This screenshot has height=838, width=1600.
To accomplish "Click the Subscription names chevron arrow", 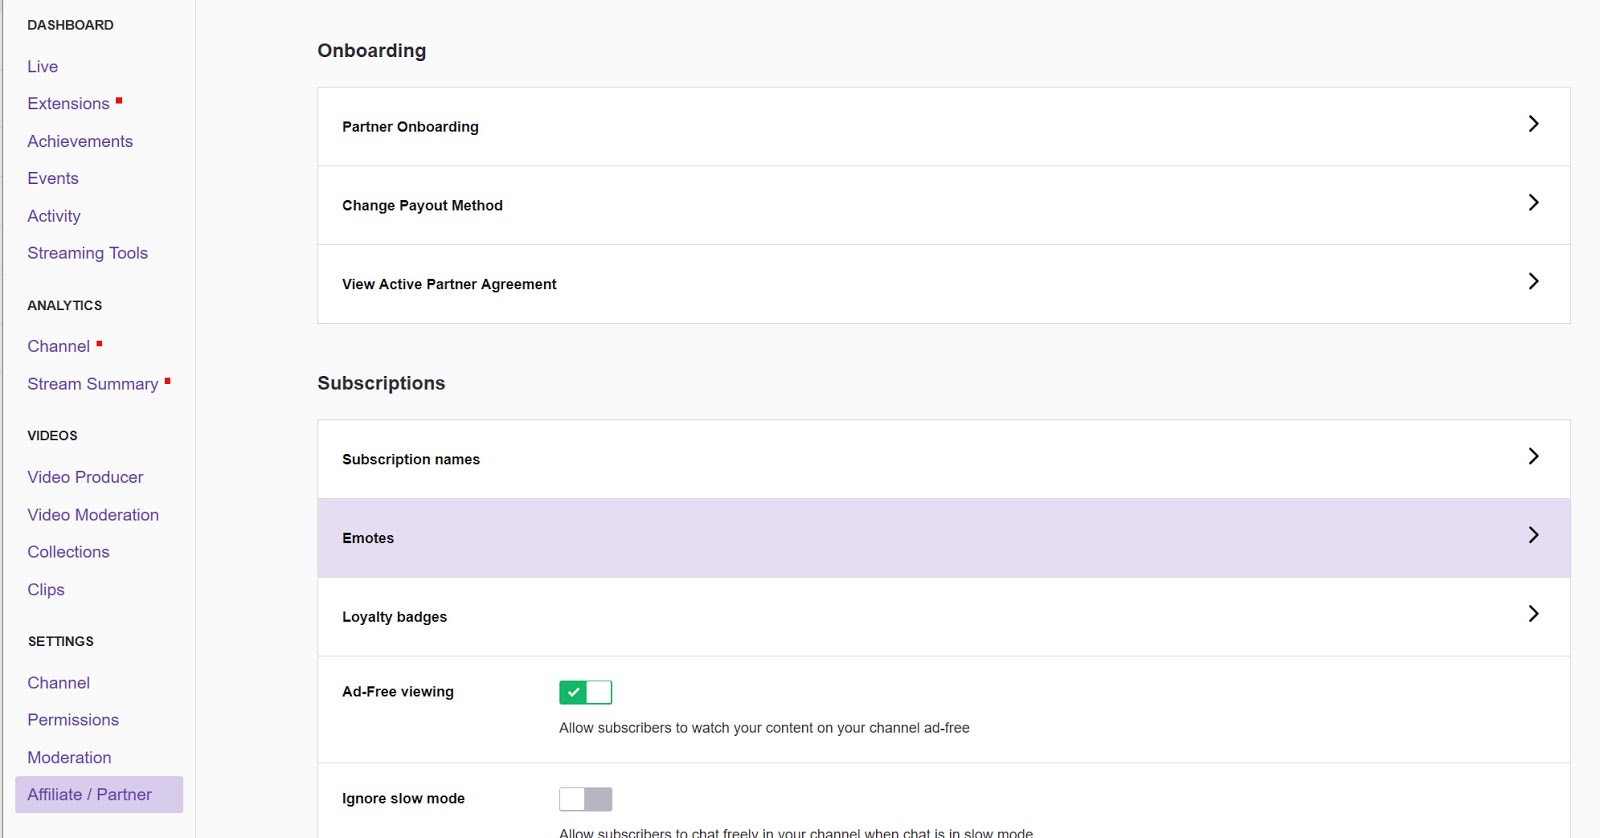I will (x=1533, y=457).
